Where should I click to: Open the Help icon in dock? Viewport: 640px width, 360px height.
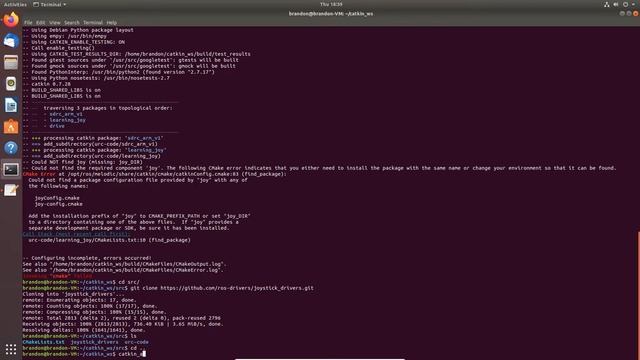[x=11, y=148]
